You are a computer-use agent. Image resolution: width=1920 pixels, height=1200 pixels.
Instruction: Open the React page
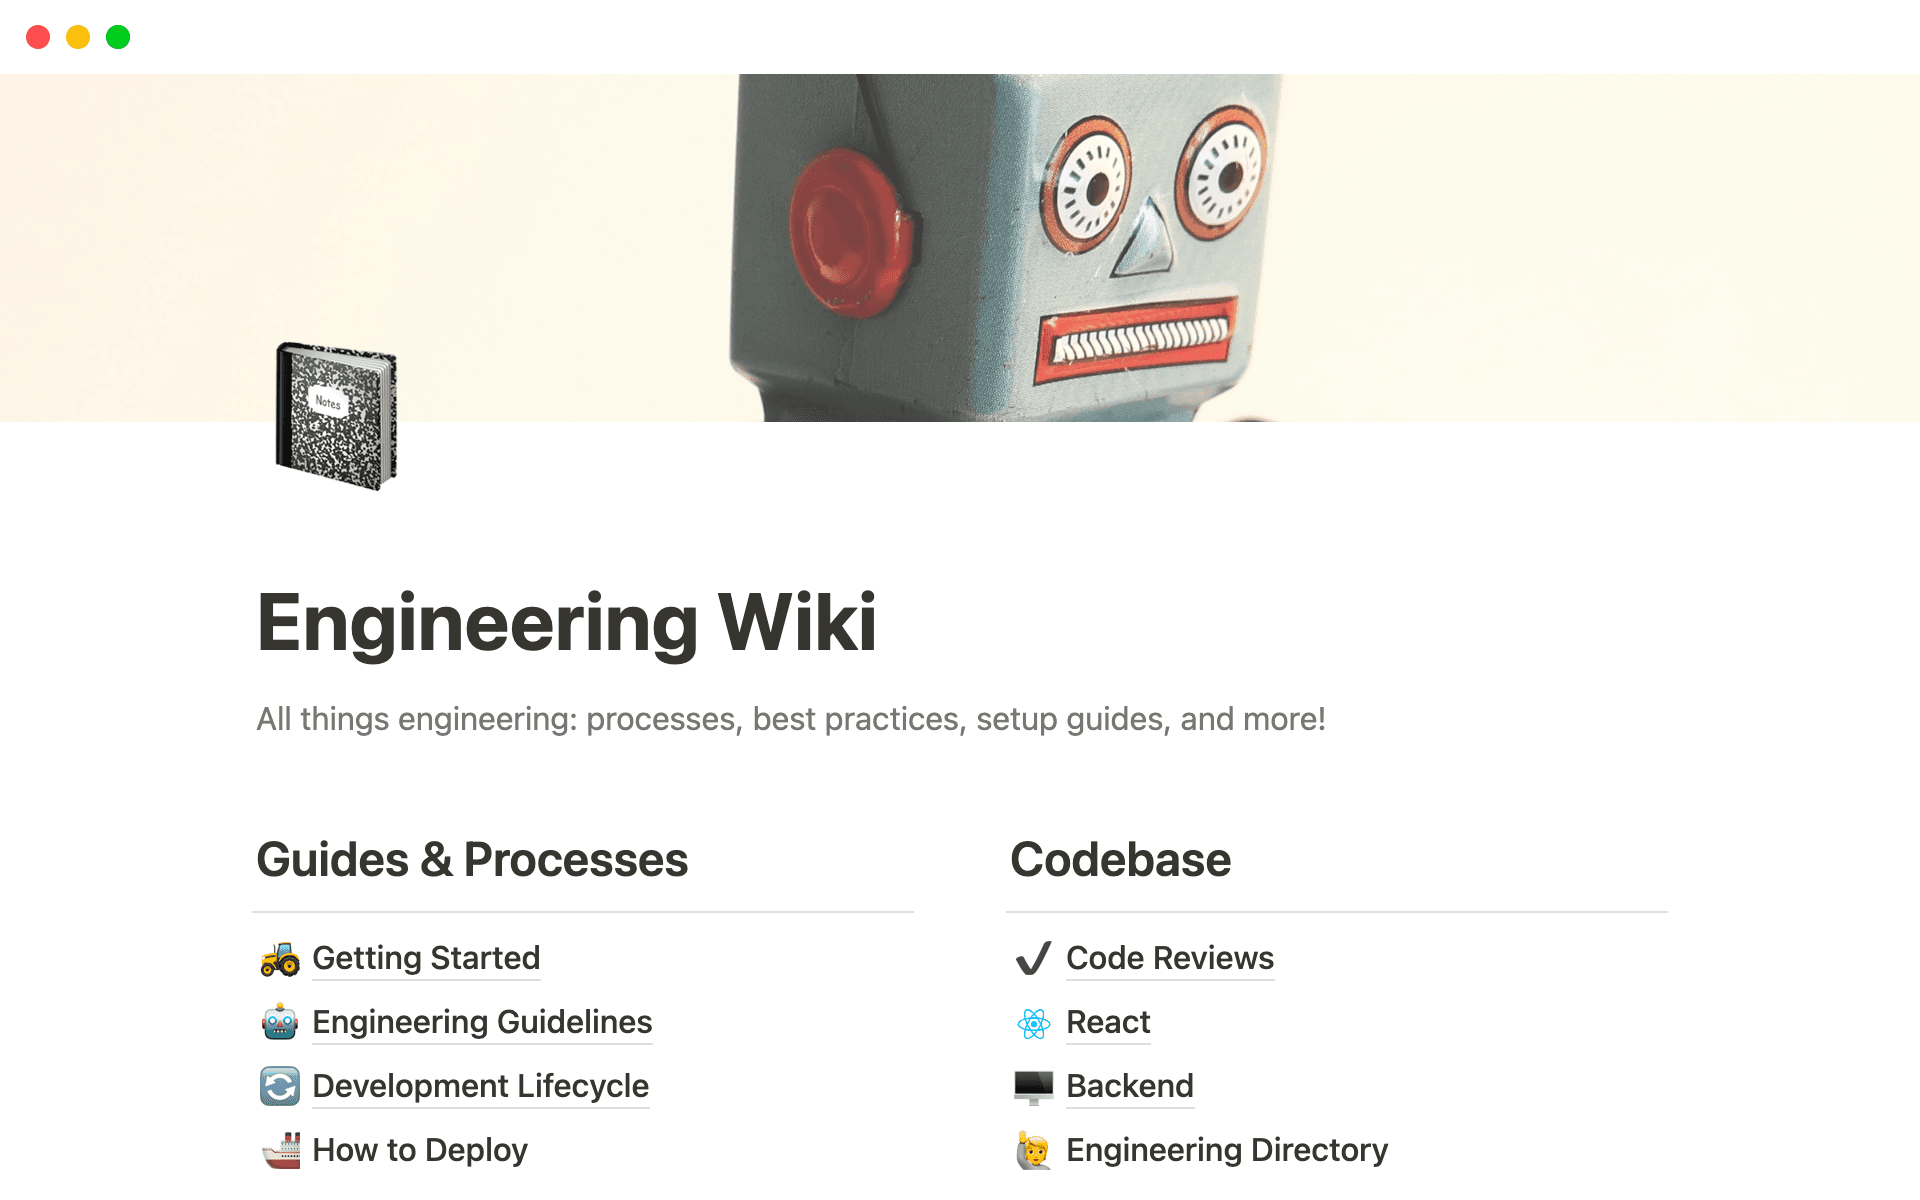1107,1022
